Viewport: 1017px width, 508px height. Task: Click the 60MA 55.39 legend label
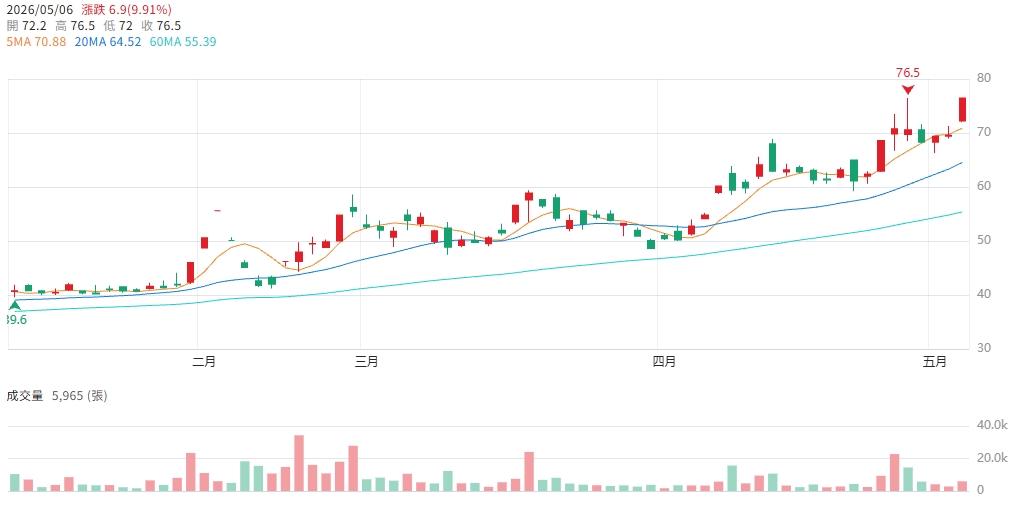183,42
